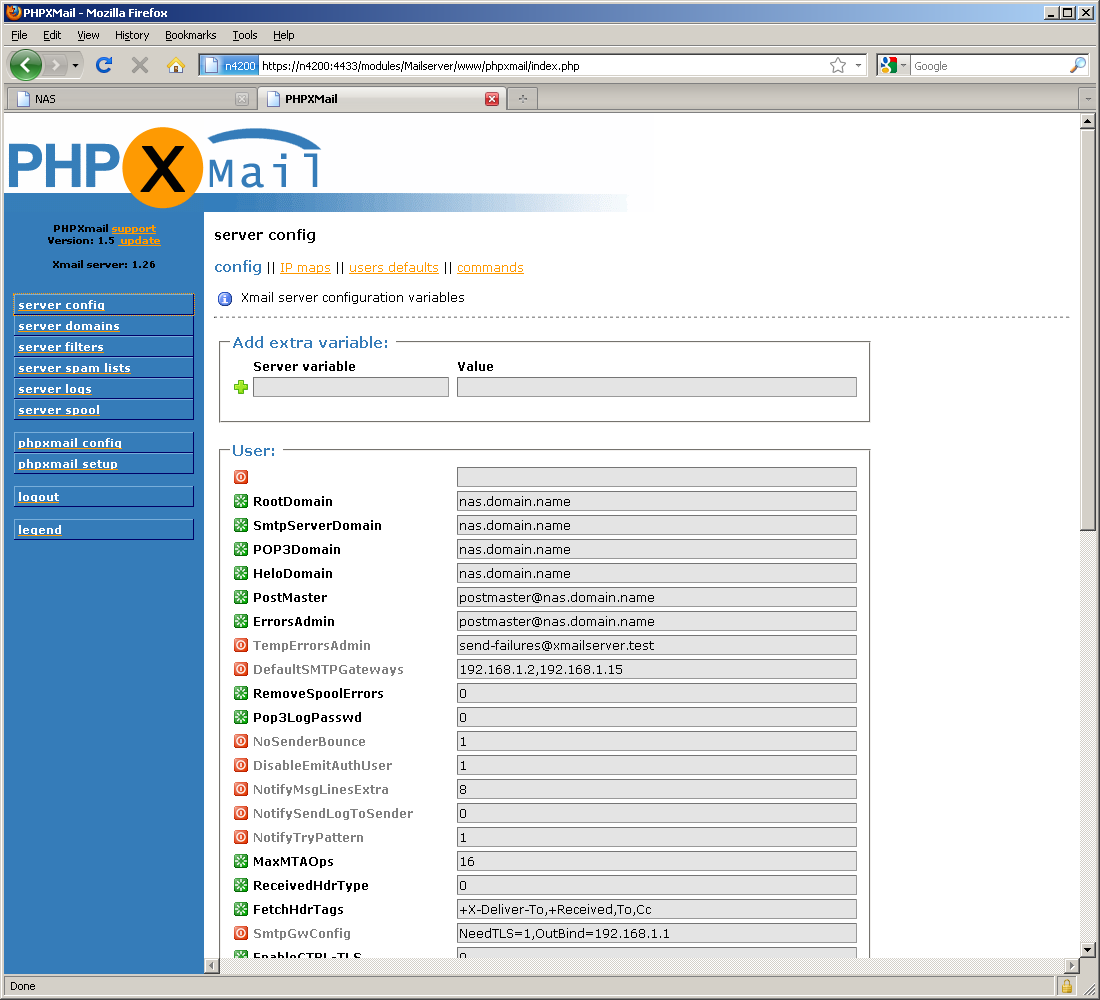The image size is (1100, 1000).
Task: Open the phpxmail config link
Action: (70, 443)
